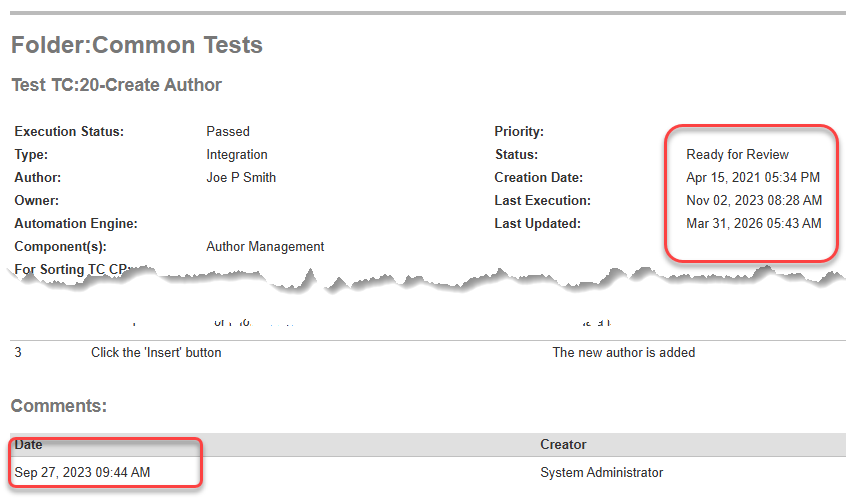846x502 pixels.
Task: Click the Date column header in comments
Action: [29, 445]
